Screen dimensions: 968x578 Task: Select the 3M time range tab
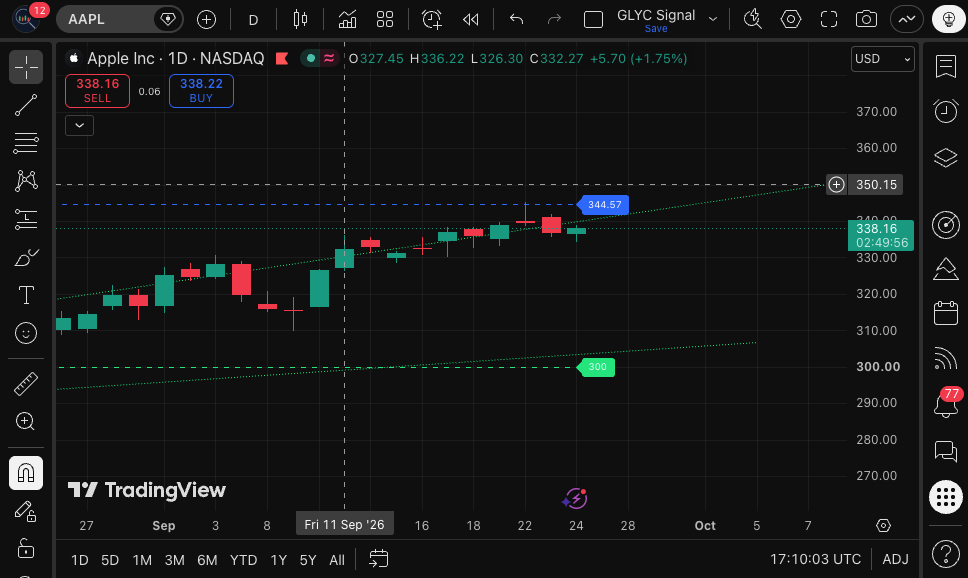pos(175,560)
